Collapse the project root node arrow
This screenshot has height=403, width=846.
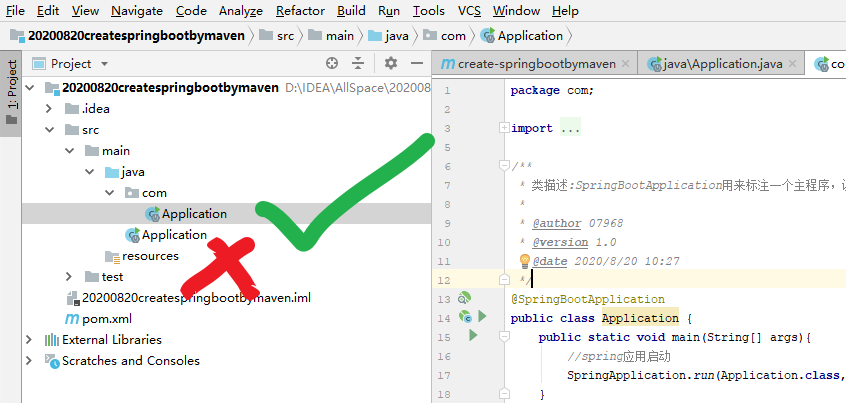point(29,87)
